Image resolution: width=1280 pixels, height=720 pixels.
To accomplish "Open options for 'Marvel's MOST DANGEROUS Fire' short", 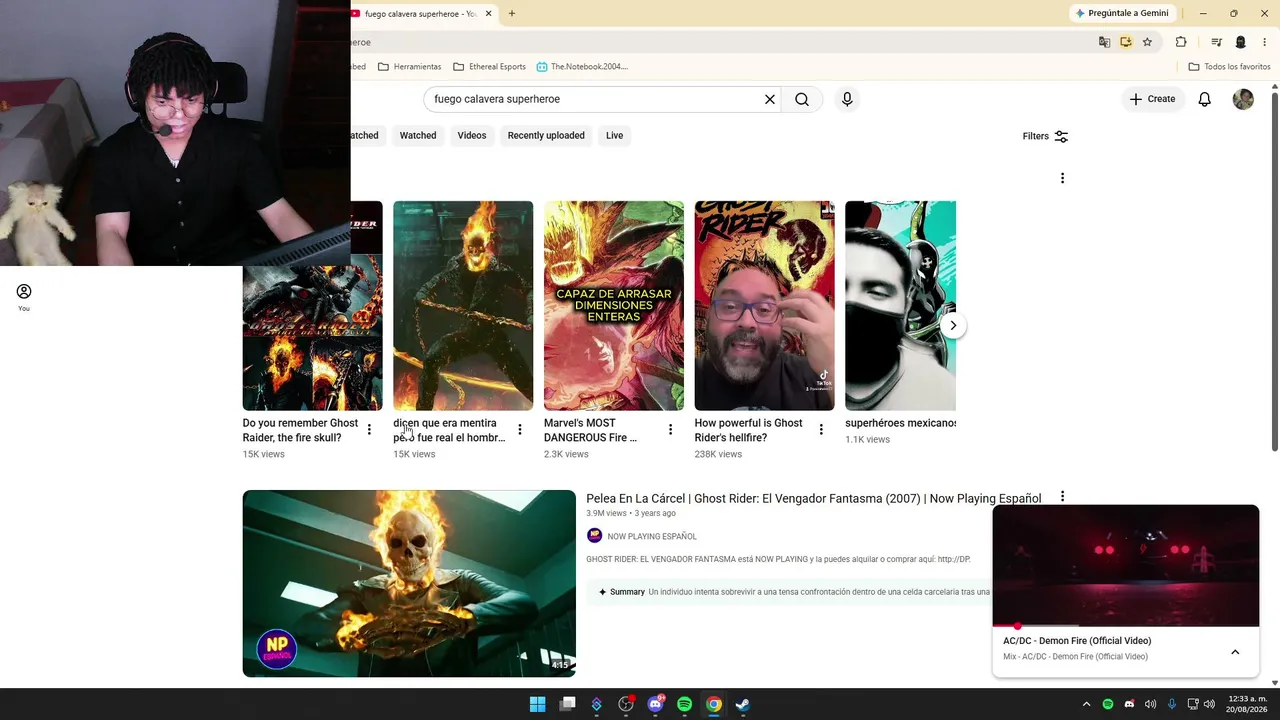I will tap(671, 430).
